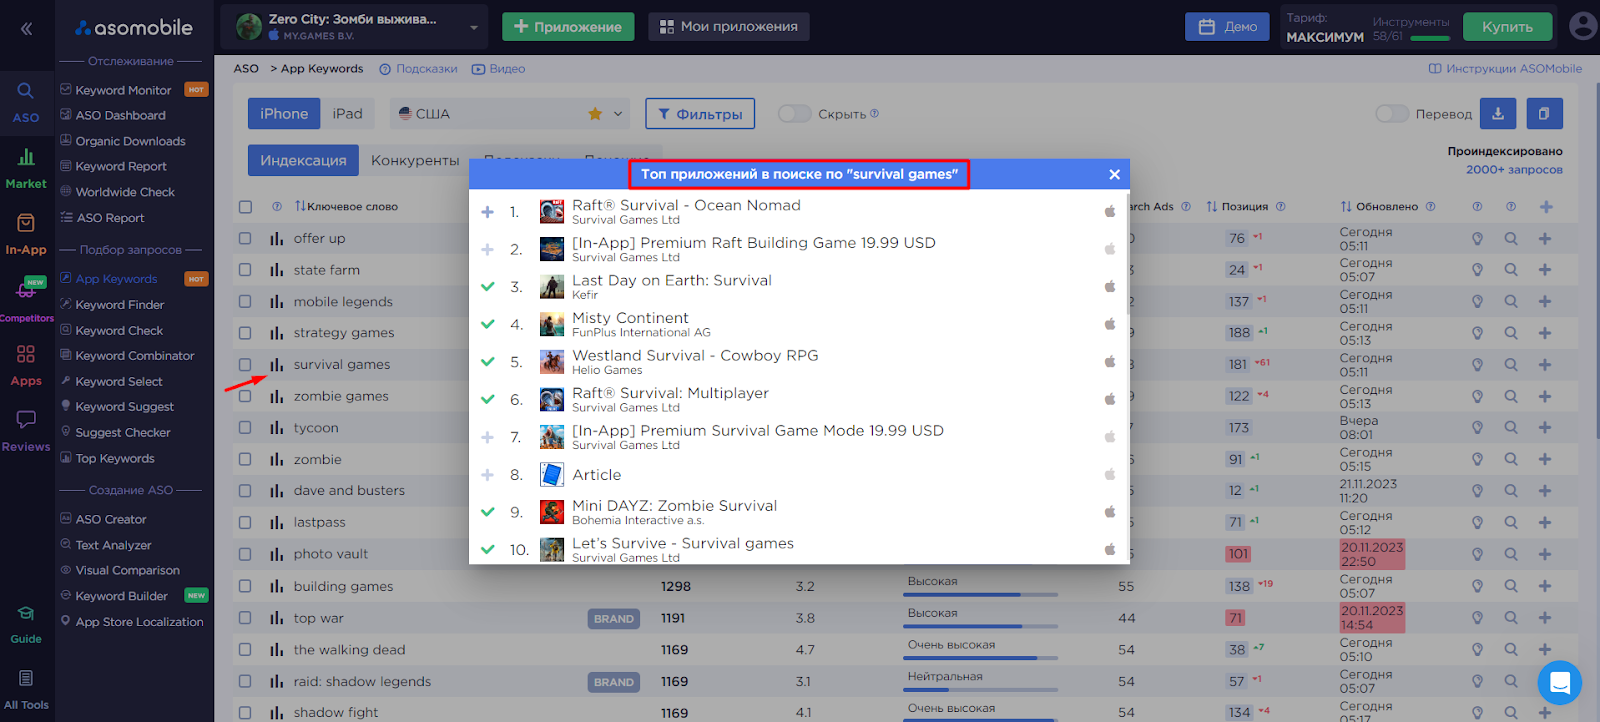Switch to iPhone tab
Screen dimensions: 1600x722
284,114
